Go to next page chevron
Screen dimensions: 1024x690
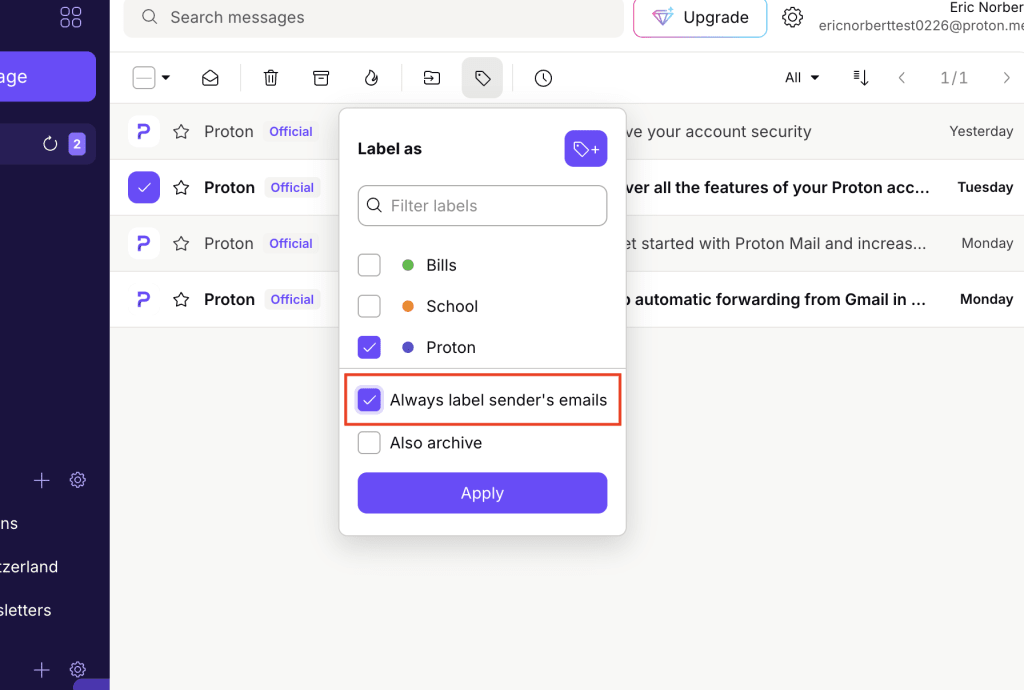coord(1006,78)
